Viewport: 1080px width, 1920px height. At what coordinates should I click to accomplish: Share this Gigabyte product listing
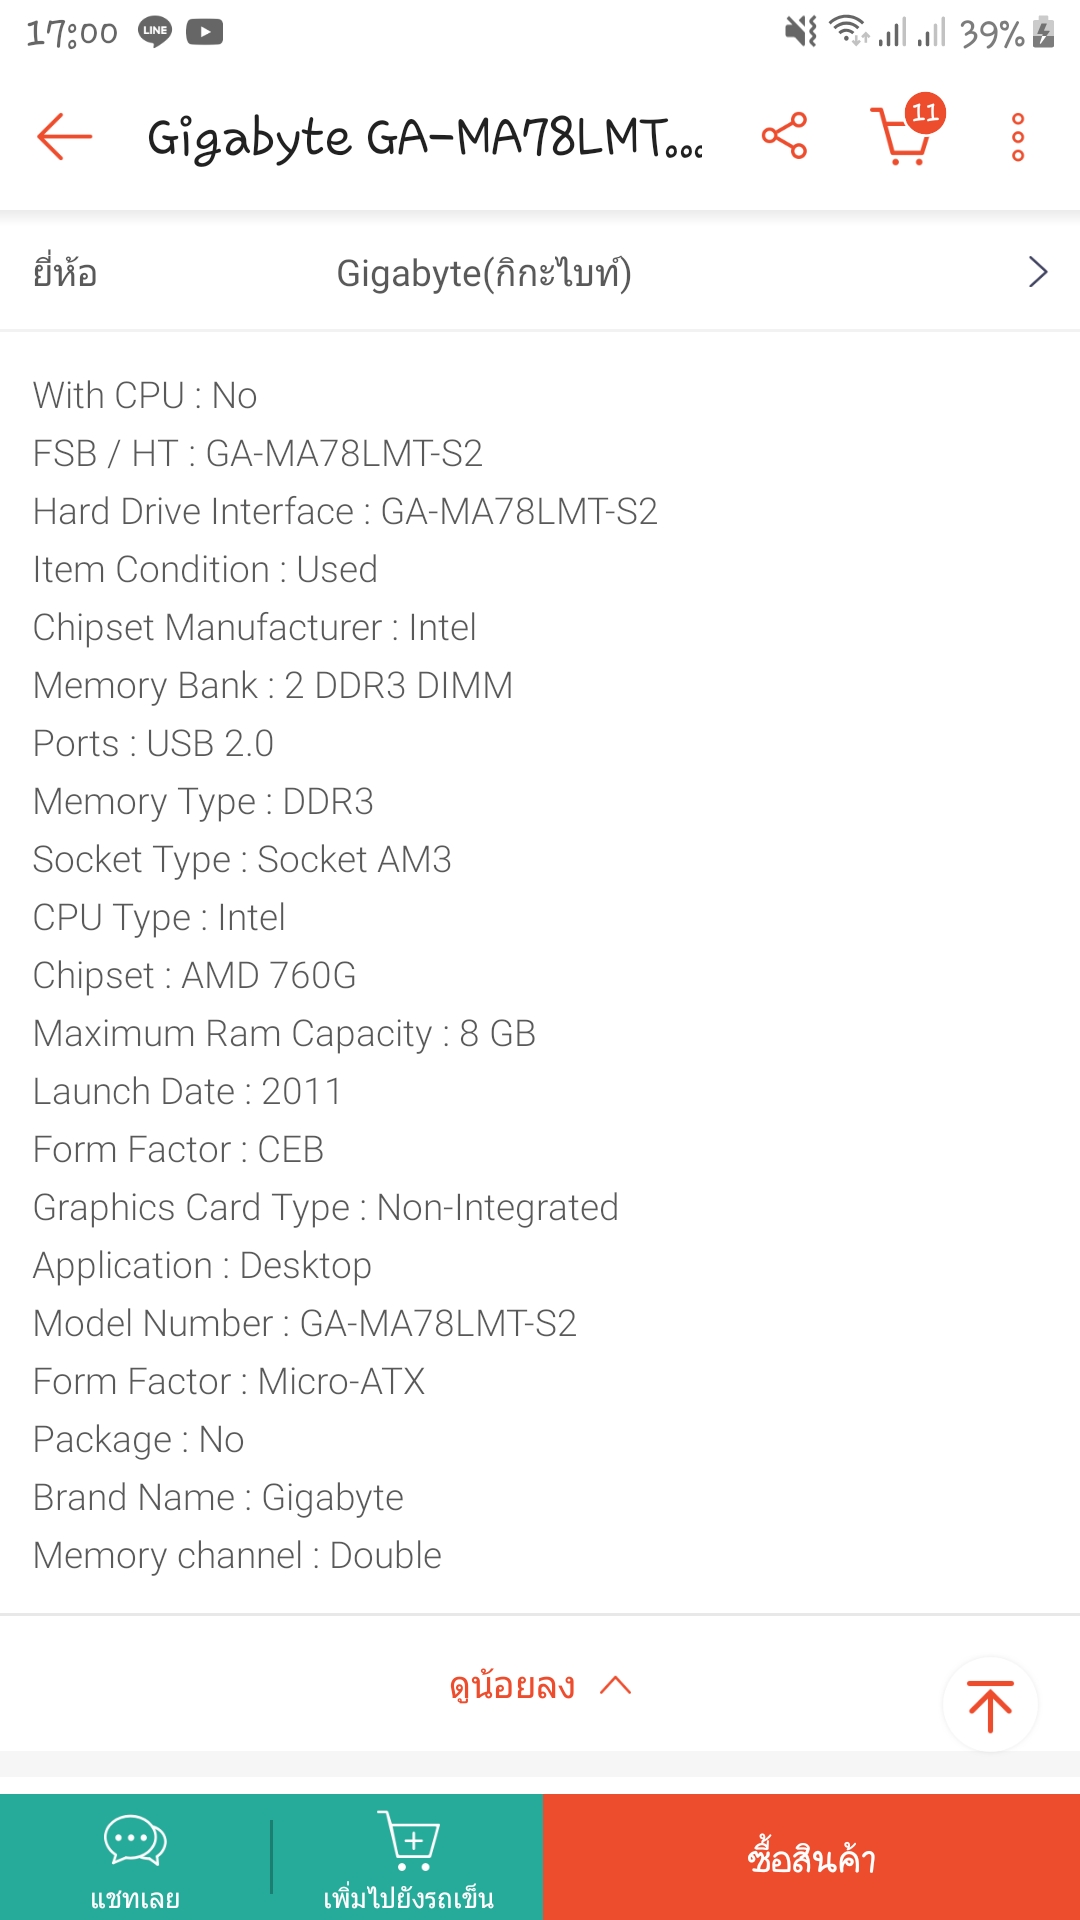pos(784,136)
